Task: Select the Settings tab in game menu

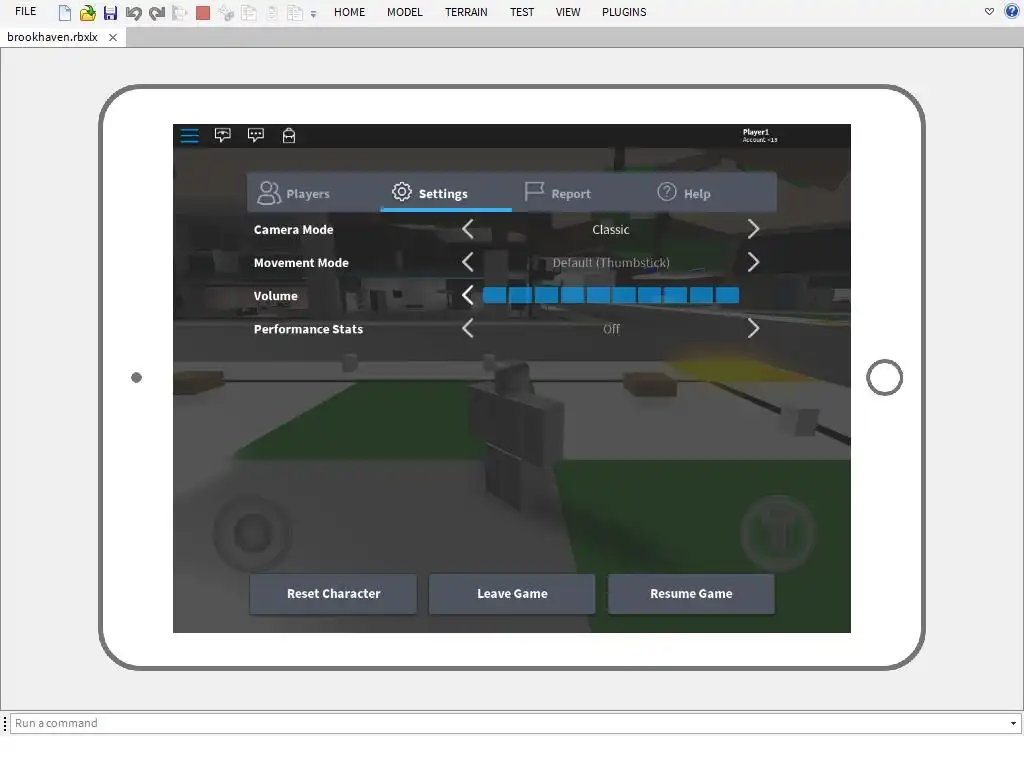Action: click(x=445, y=193)
